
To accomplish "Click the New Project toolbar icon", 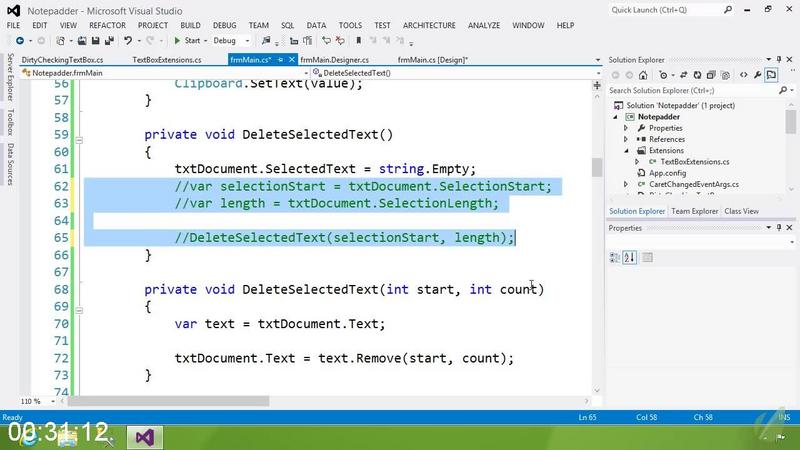I will click(60, 40).
